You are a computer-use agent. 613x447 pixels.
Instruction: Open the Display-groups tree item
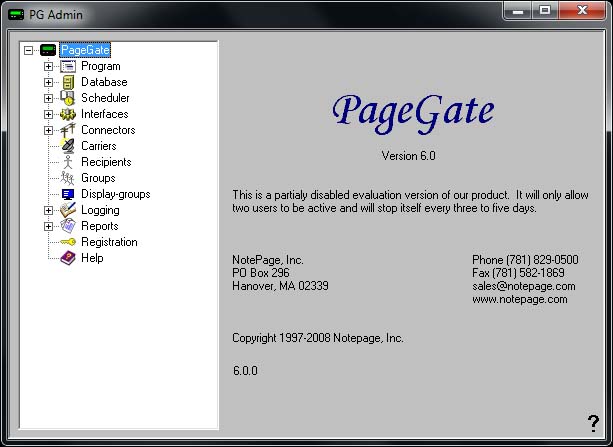click(x=116, y=194)
